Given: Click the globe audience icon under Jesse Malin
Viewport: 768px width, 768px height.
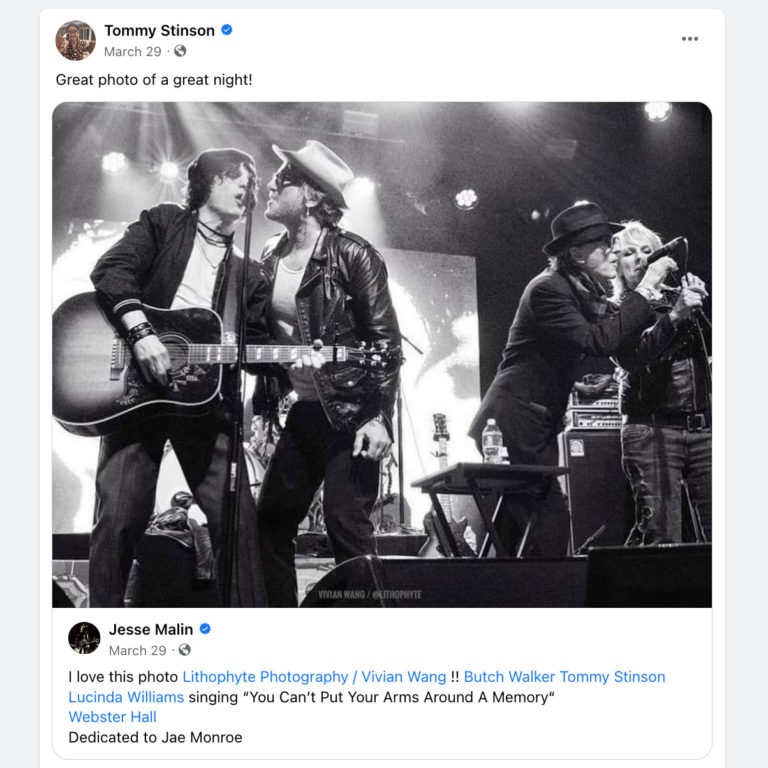Looking at the screenshot, I should [x=184, y=650].
